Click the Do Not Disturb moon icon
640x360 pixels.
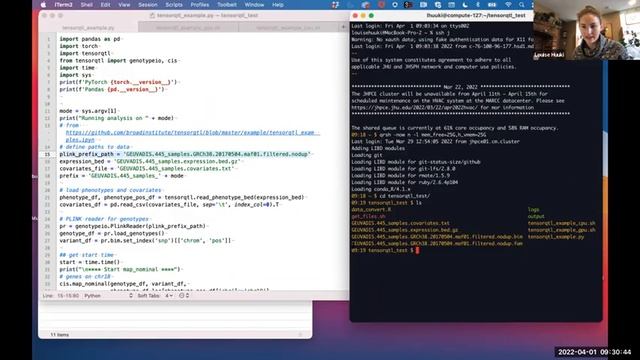coord(465,5)
